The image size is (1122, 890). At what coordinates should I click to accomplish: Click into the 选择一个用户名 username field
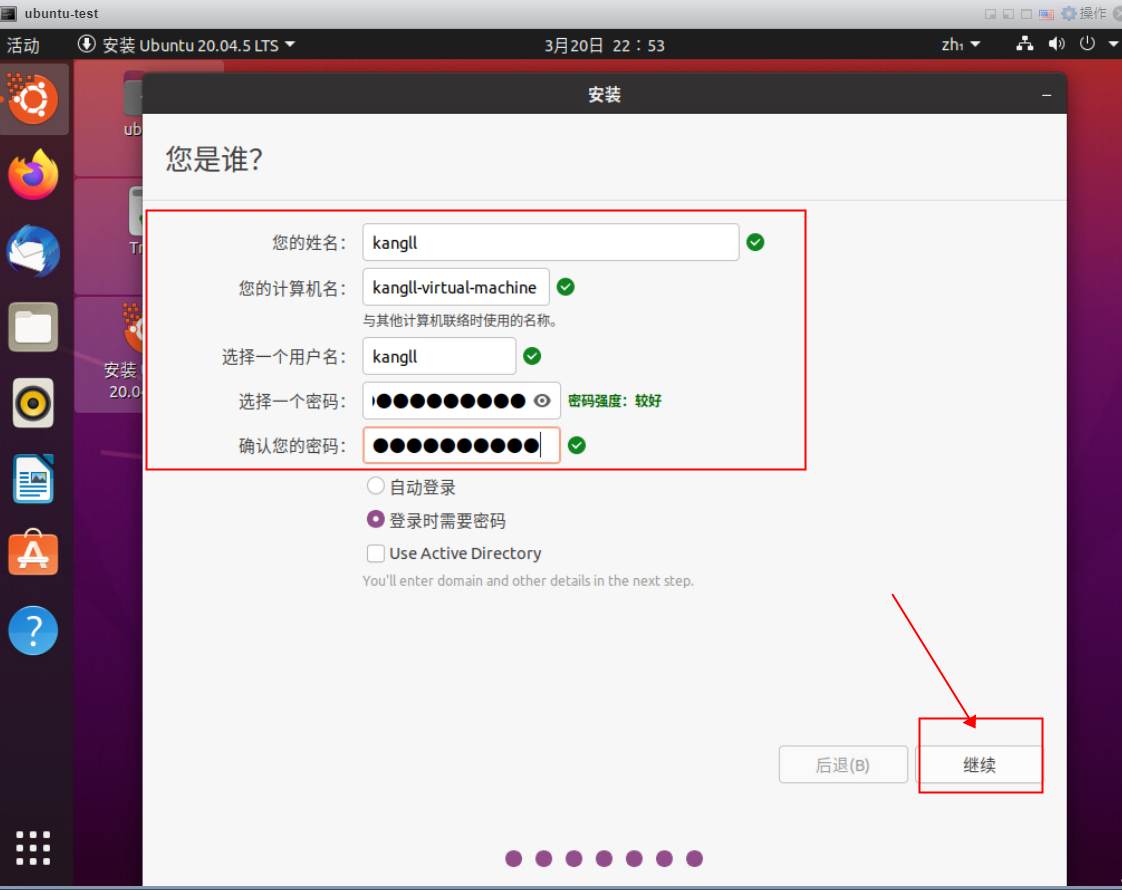[x=439, y=356]
